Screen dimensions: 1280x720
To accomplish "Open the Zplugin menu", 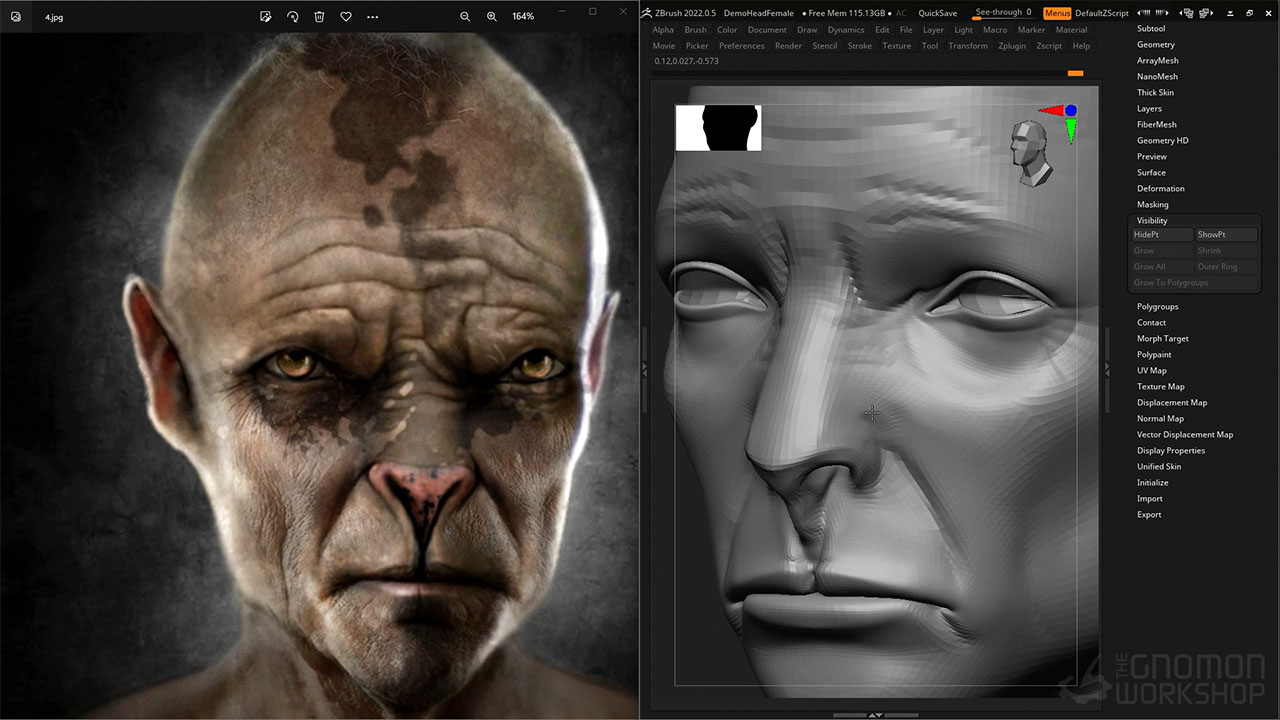I will click(1012, 46).
